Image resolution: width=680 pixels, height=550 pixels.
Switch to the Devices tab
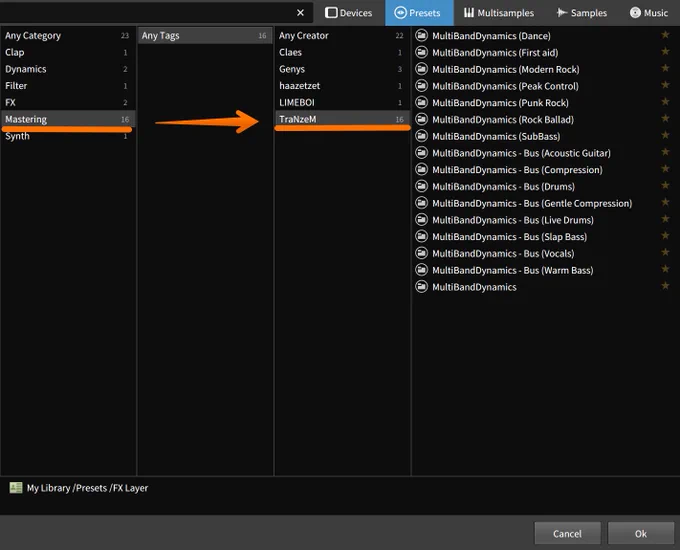(349, 13)
